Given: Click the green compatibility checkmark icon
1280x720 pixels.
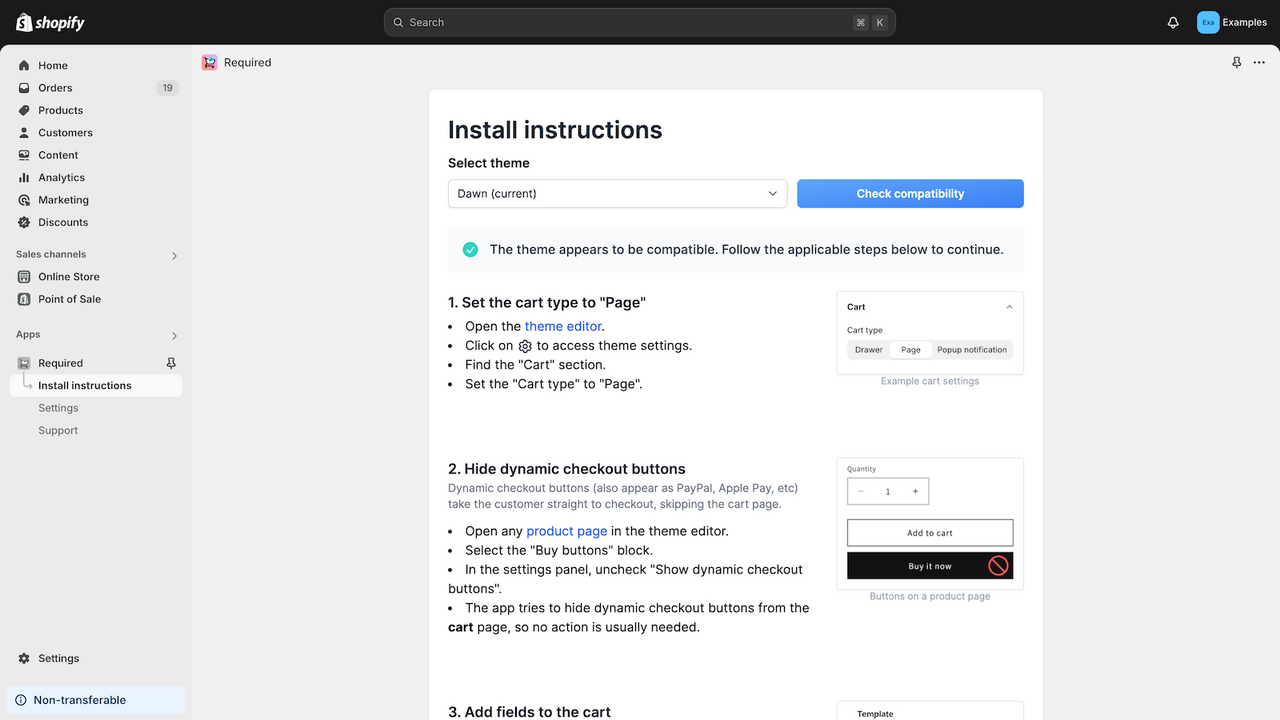Looking at the screenshot, I should pos(470,250).
